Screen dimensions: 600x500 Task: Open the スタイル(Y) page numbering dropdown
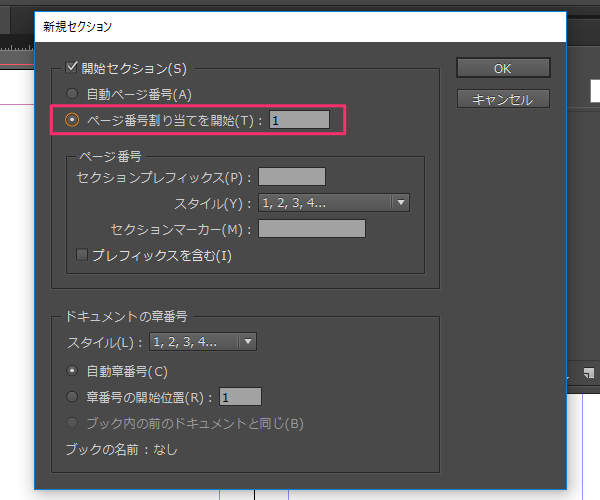tap(334, 202)
